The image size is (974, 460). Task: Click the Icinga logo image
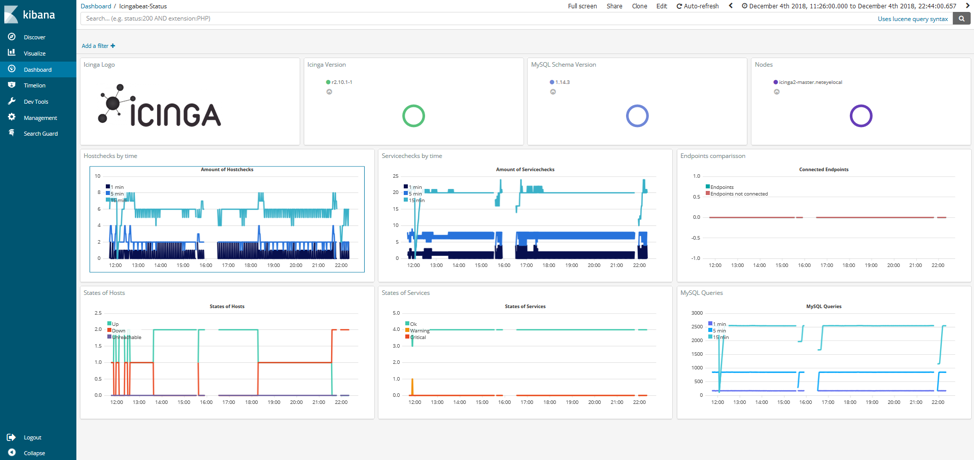160,106
